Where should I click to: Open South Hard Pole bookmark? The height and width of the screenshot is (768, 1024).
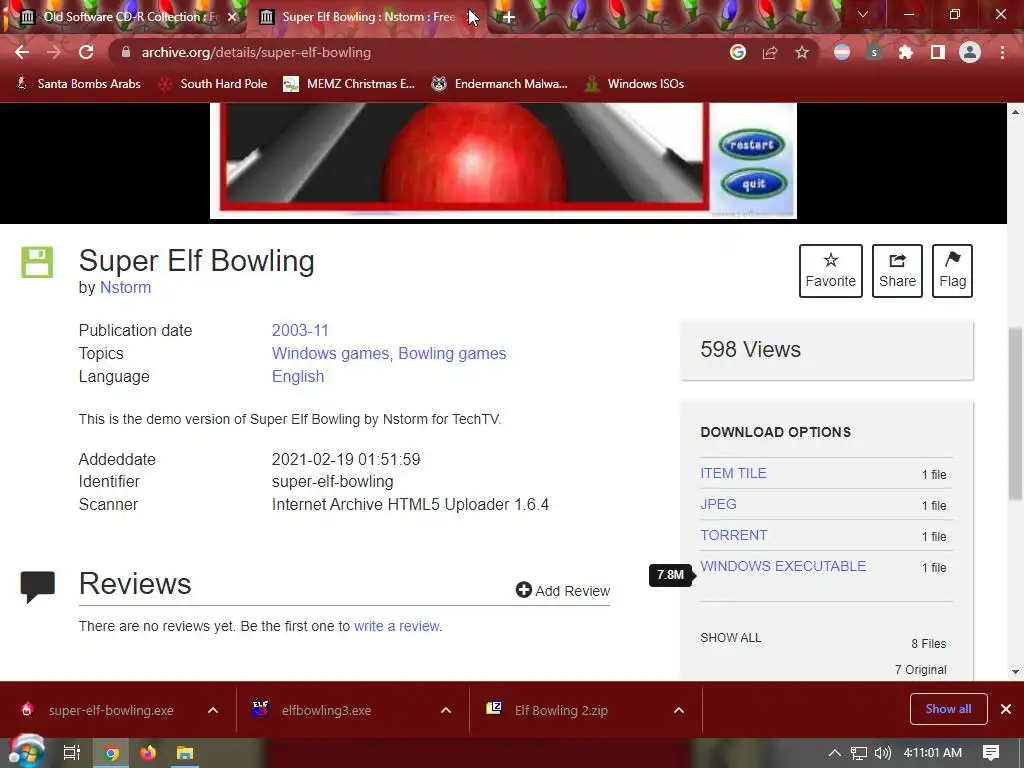click(214, 84)
